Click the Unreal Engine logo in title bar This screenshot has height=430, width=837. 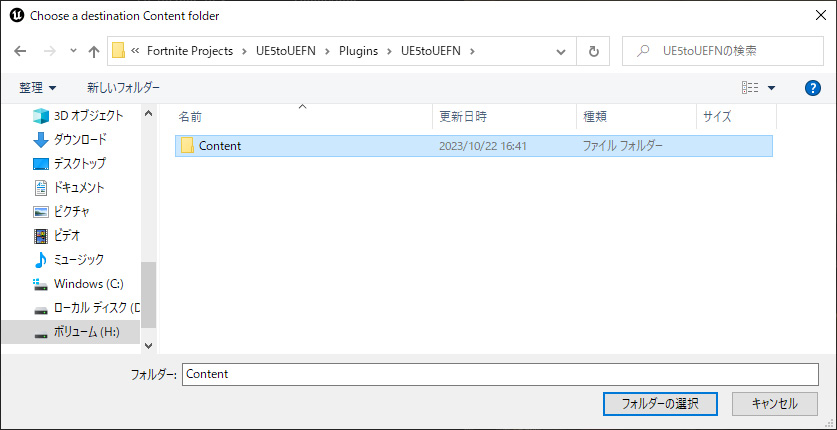[17, 15]
